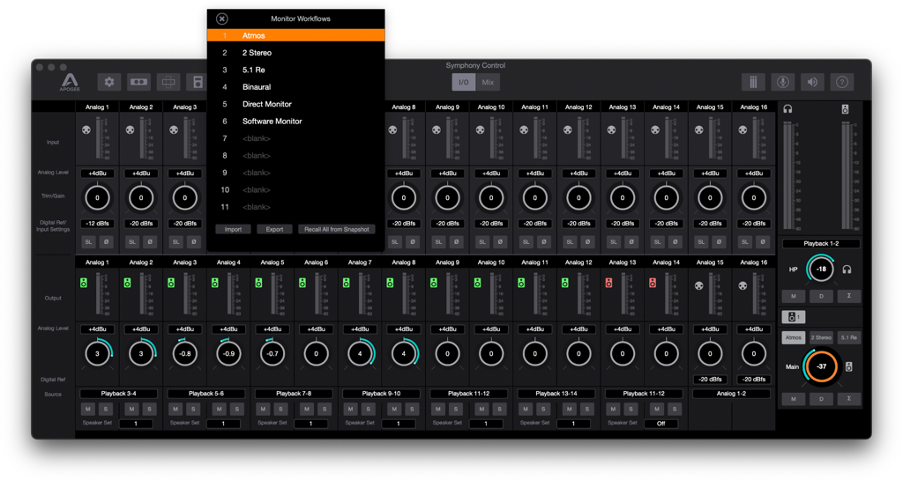
Task: Open the +4dBu analog level dropdown on input Analog 1
Action: point(97,173)
